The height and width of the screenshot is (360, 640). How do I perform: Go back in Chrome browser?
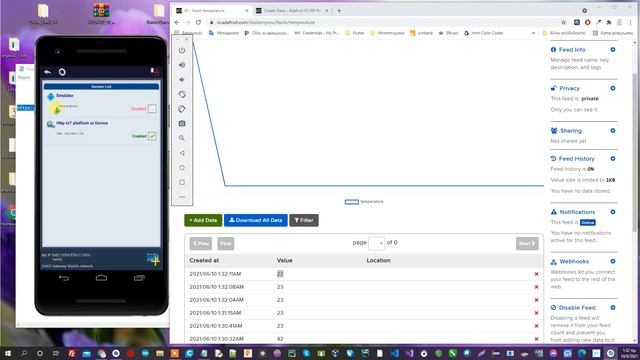(177, 22)
